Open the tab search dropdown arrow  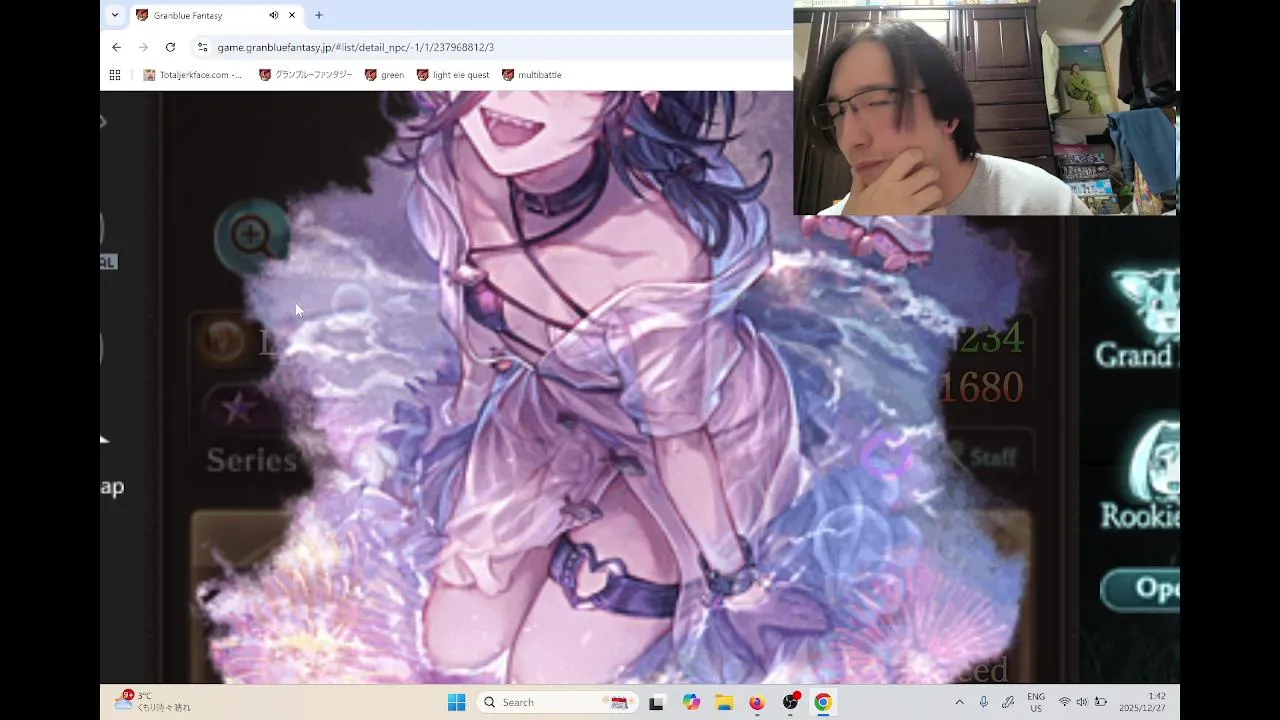115,15
